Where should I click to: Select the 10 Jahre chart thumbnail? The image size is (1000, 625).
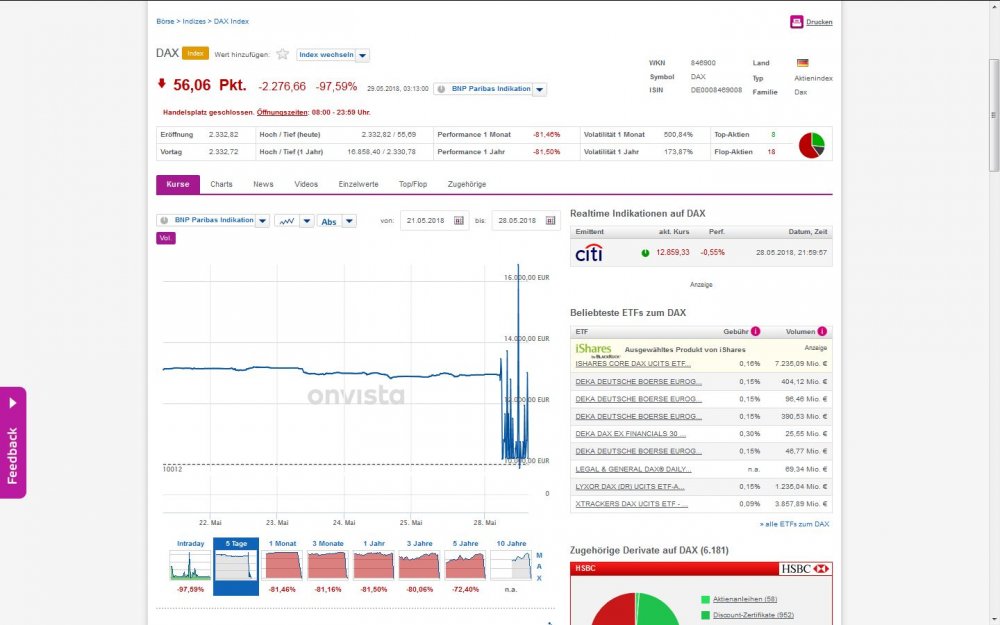tap(511, 566)
